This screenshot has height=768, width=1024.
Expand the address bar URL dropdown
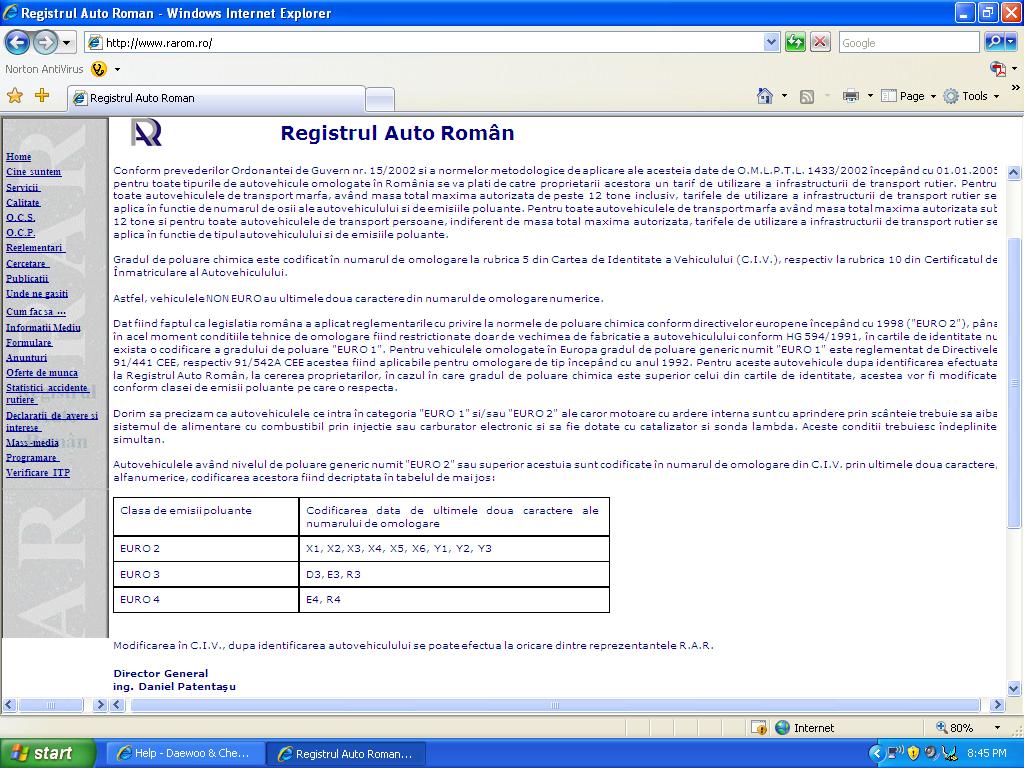click(771, 42)
